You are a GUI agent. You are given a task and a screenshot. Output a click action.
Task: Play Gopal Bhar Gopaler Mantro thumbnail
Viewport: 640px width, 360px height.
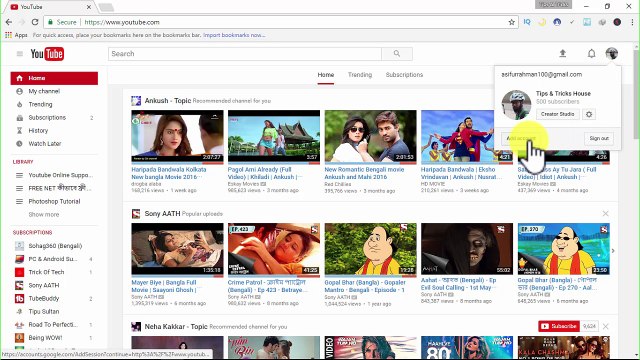[371, 249]
